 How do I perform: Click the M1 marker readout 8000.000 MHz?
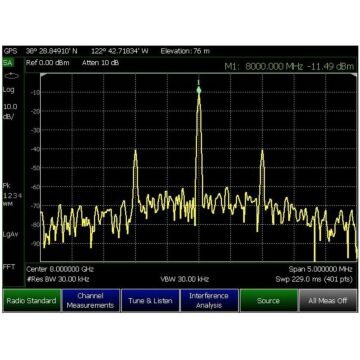tap(289, 66)
